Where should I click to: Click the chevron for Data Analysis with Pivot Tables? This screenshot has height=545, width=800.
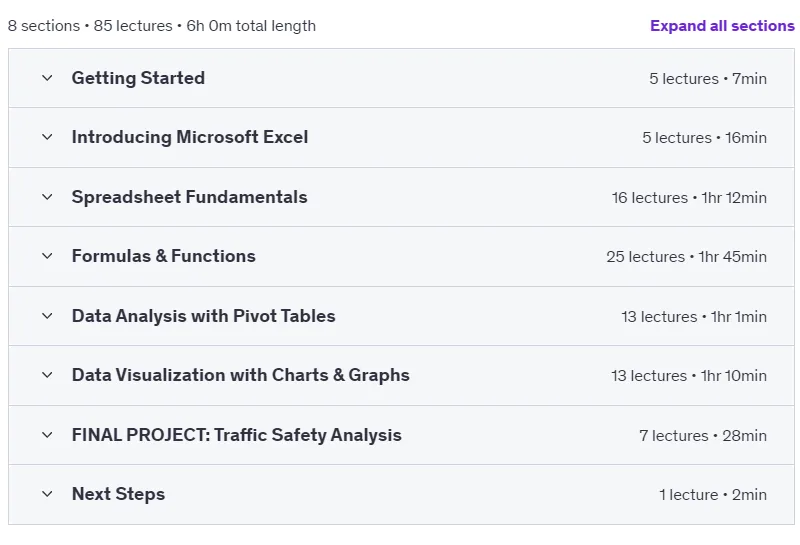pos(47,316)
